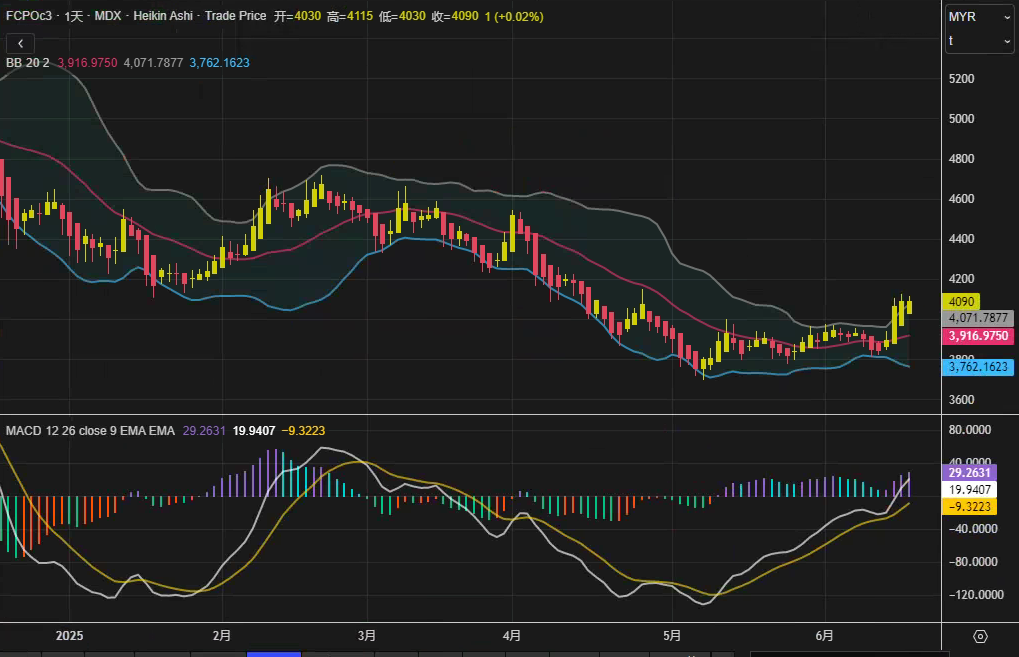Click the 3月 marker on time axis
The image size is (1019, 657).
(367, 636)
